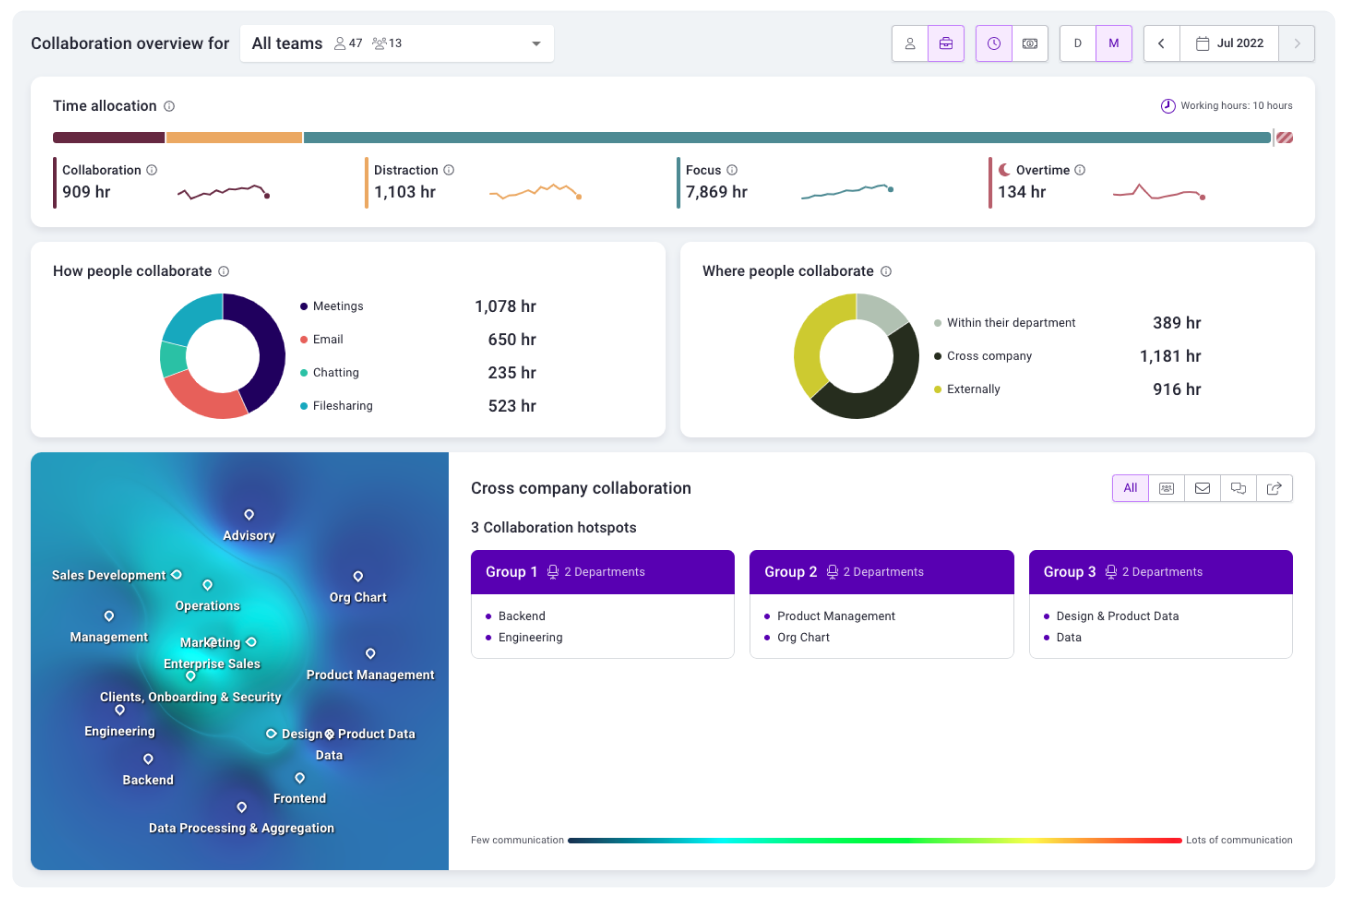Select the person view icon in top toolbar
Screen dimensions: 1346x898
point(909,43)
